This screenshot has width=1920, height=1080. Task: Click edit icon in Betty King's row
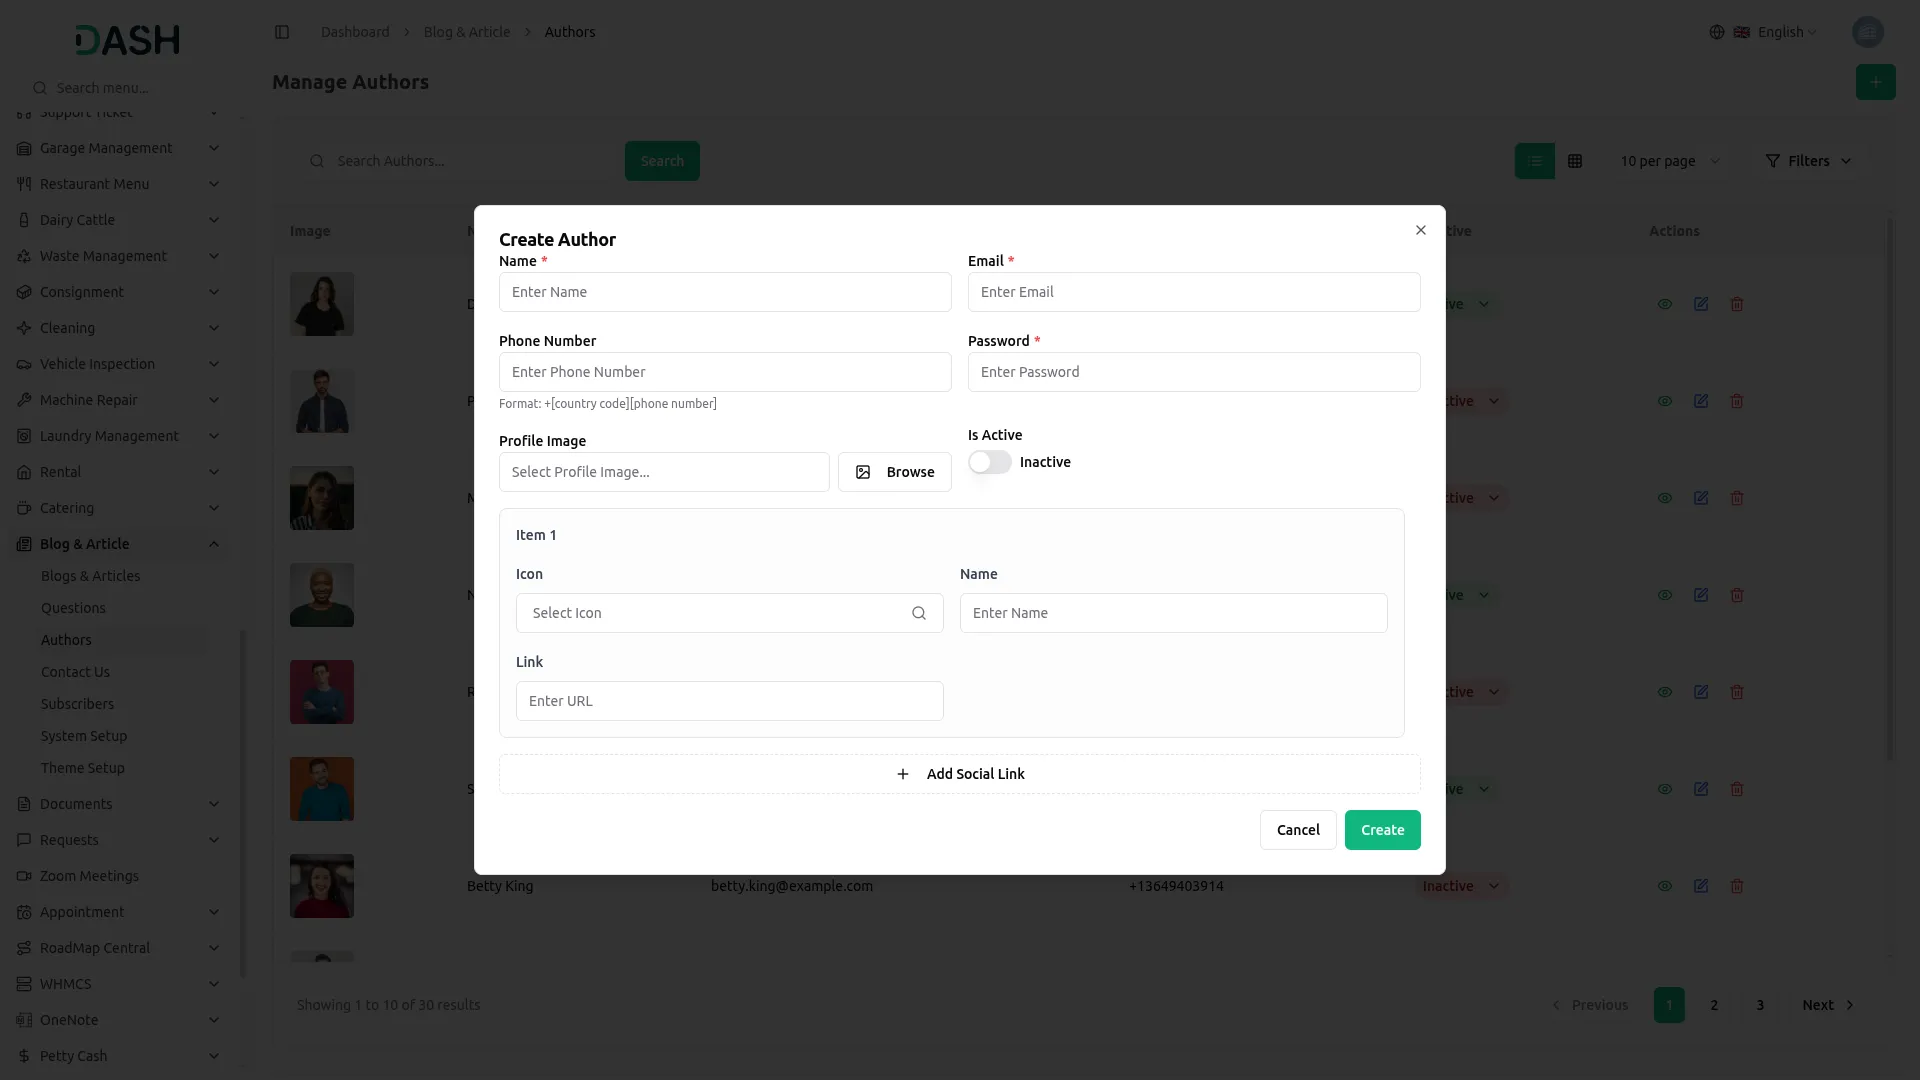[x=1701, y=886]
